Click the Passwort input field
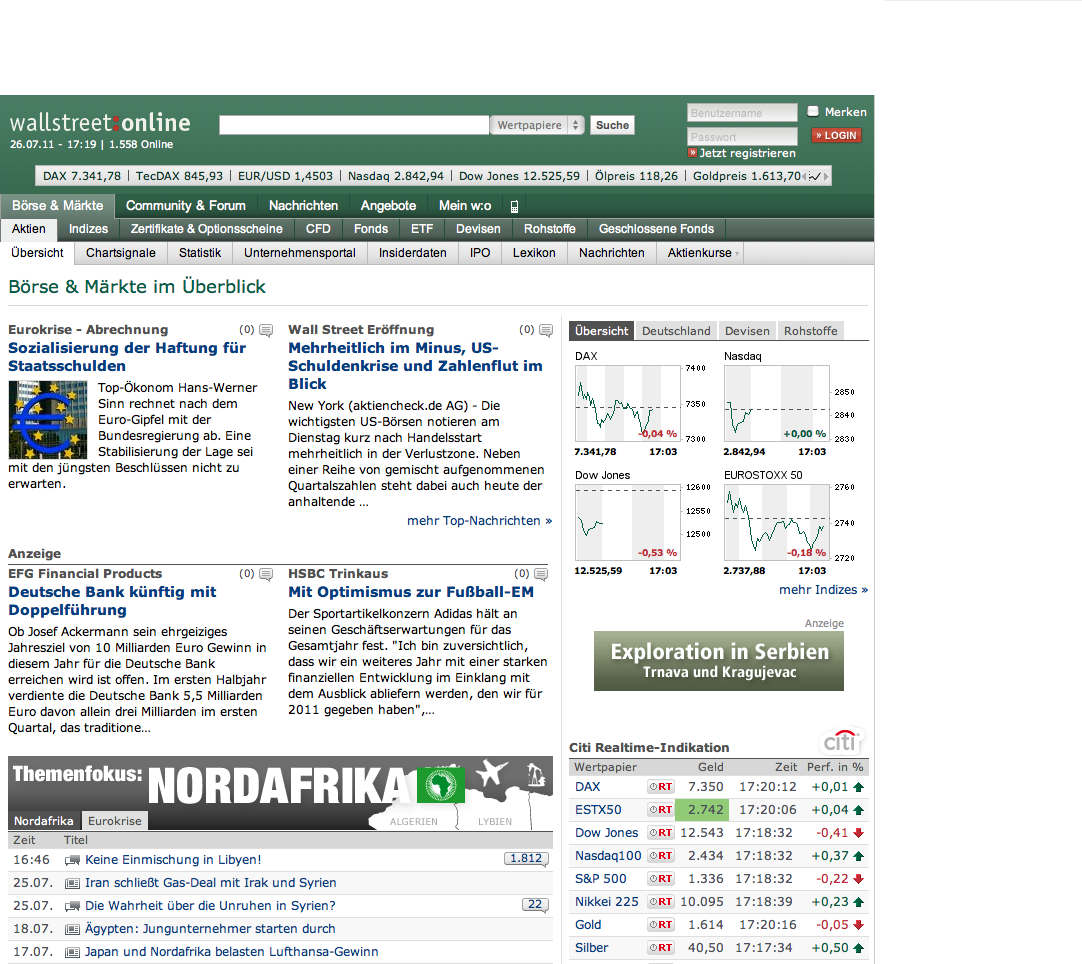This screenshot has width=1082, height=964. pos(742,137)
